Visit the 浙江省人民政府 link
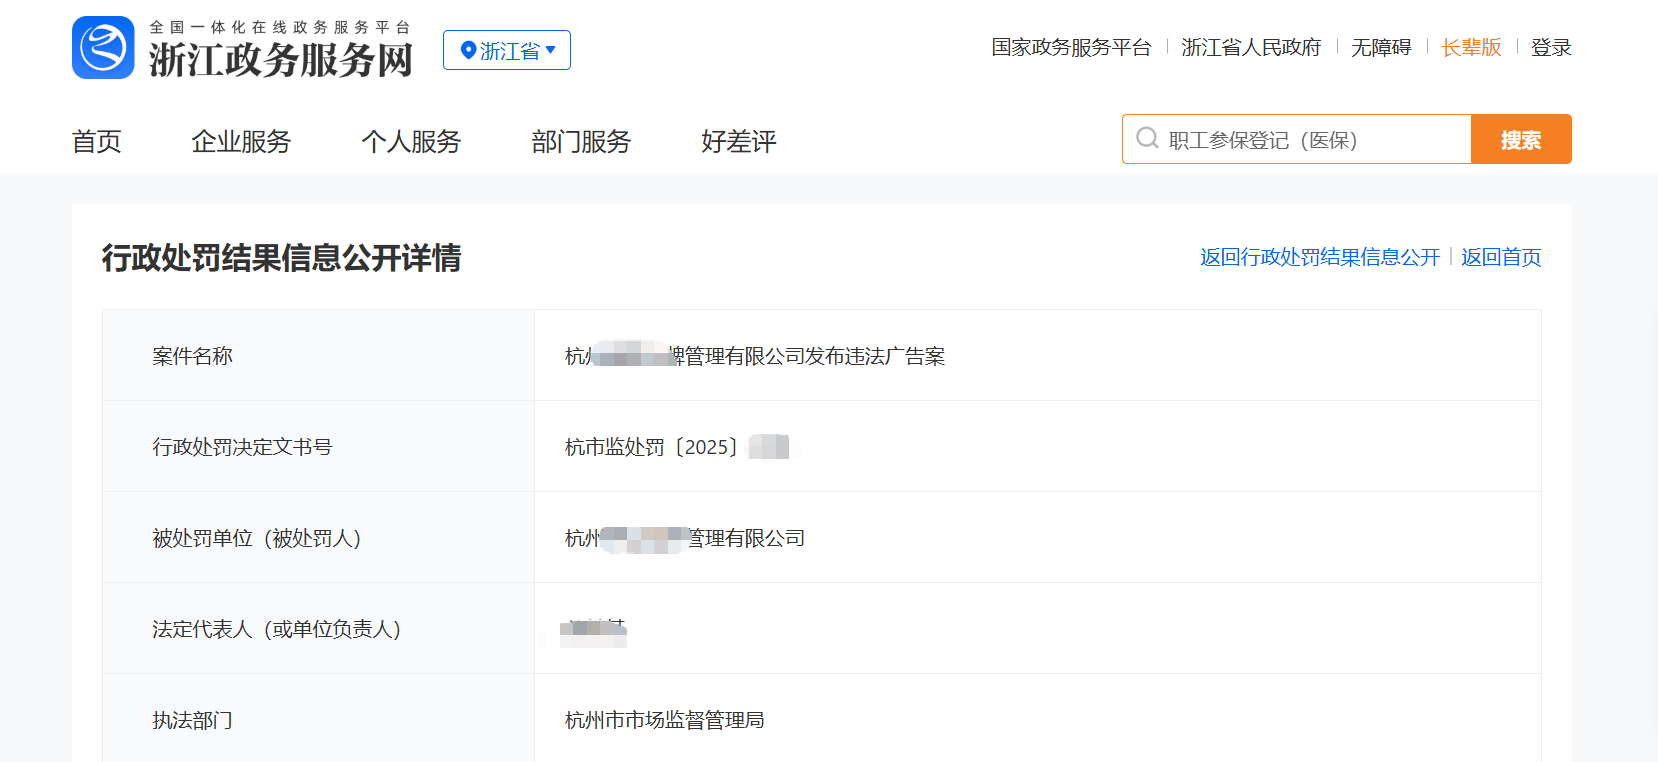The height and width of the screenshot is (762, 1658). pos(1251,47)
